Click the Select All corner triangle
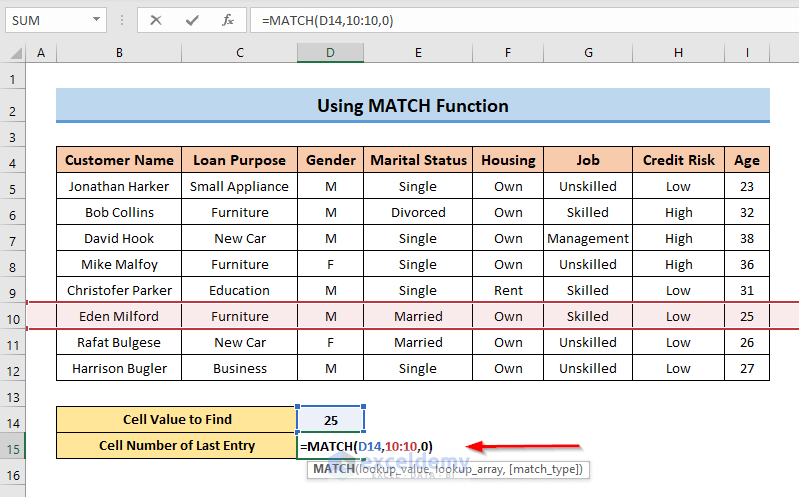Screen dimensions: 799x497 pos(13,53)
